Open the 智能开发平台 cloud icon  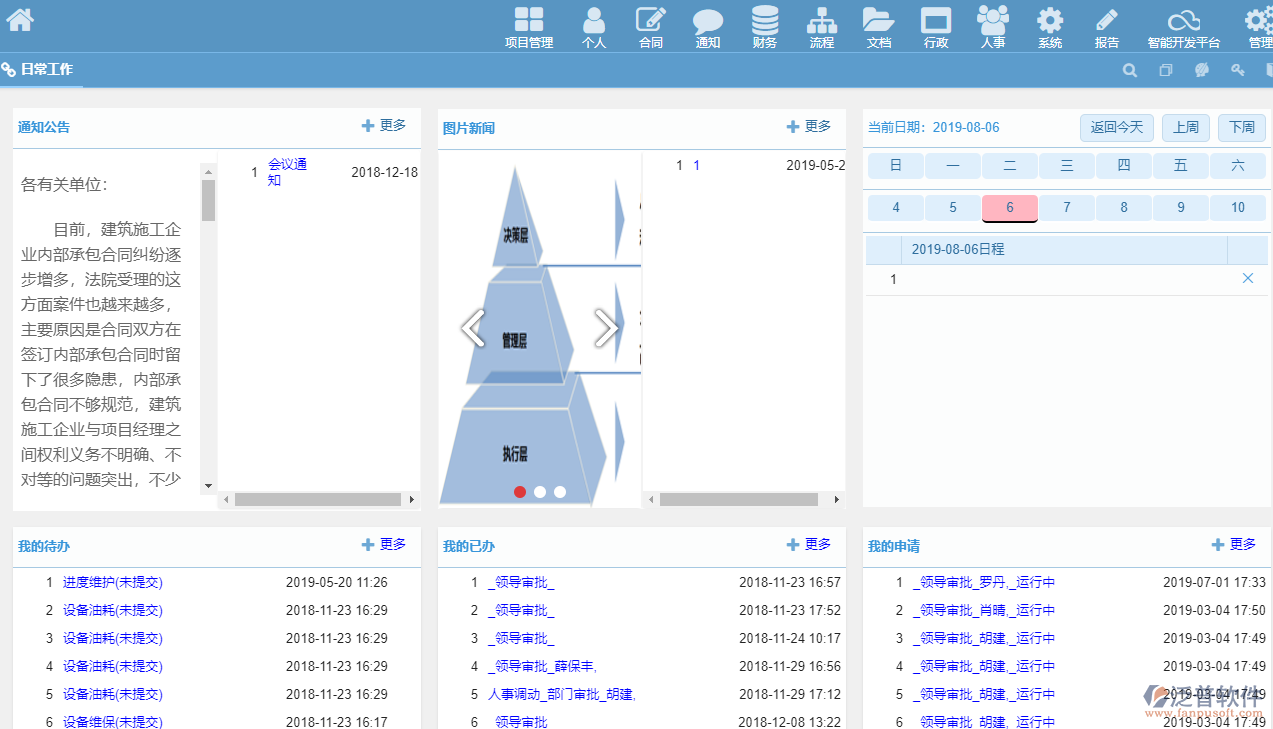[x=1183, y=21]
